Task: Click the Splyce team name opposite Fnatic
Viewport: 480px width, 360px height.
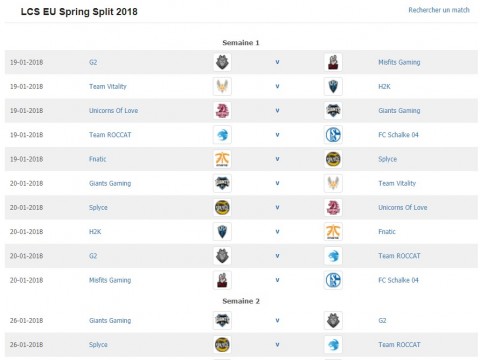Action: click(x=387, y=159)
